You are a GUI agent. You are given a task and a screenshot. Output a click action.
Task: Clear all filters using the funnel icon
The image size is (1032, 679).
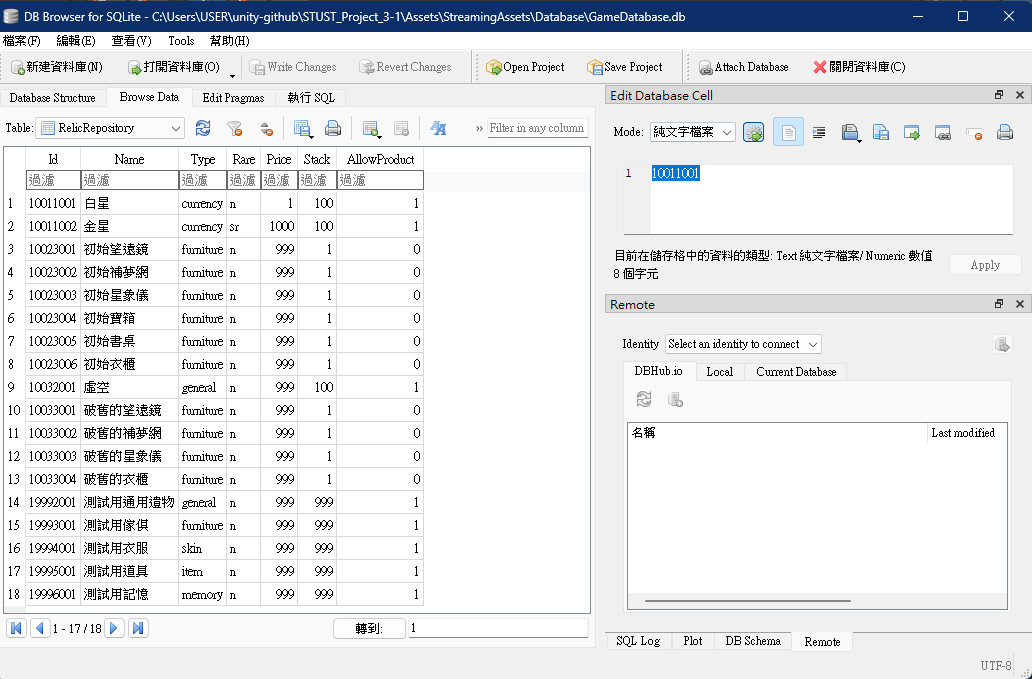tap(234, 128)
